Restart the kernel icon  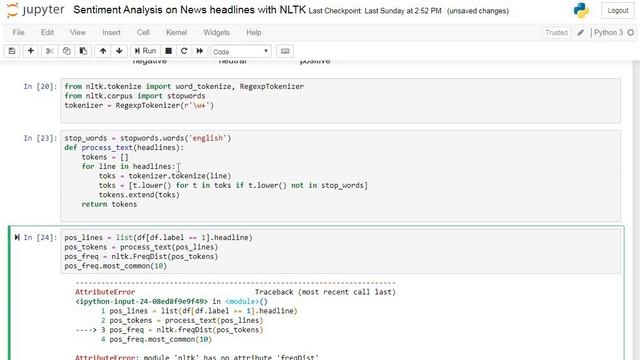(x=184, y=51)
